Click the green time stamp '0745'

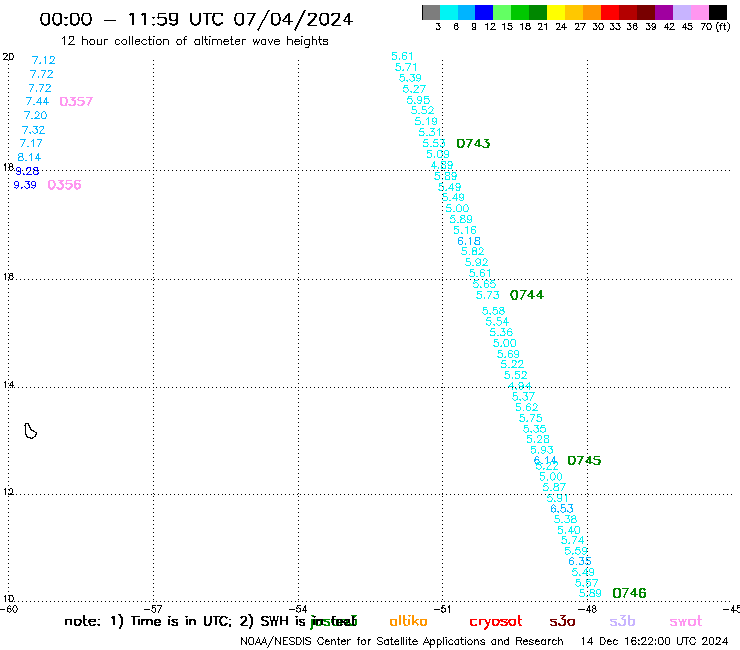tap(584, 461)
